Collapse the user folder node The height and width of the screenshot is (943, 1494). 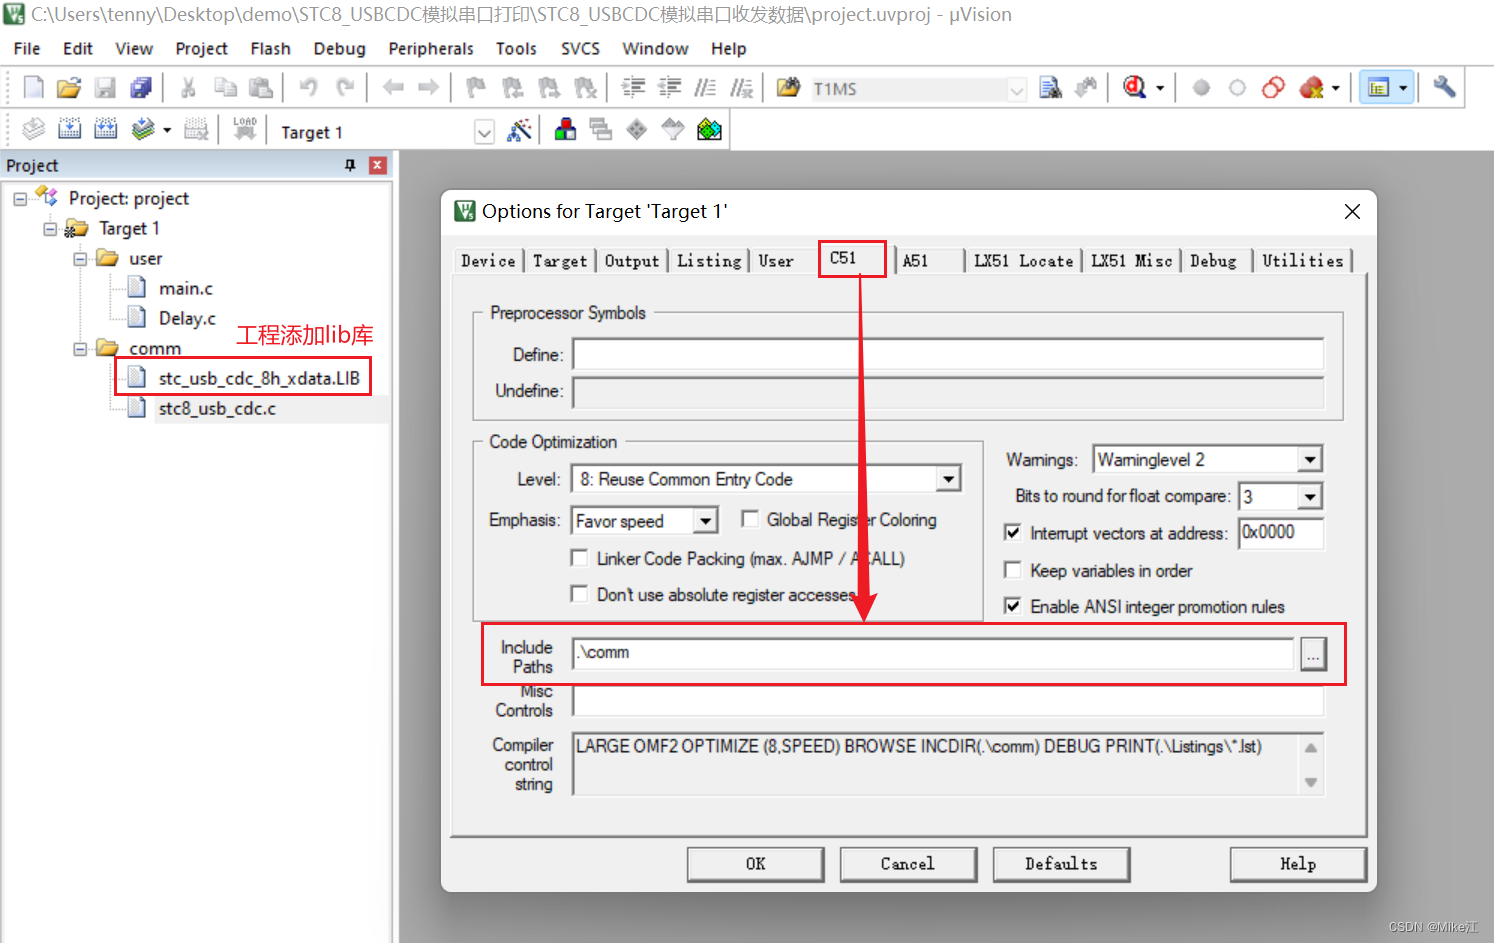80,259
